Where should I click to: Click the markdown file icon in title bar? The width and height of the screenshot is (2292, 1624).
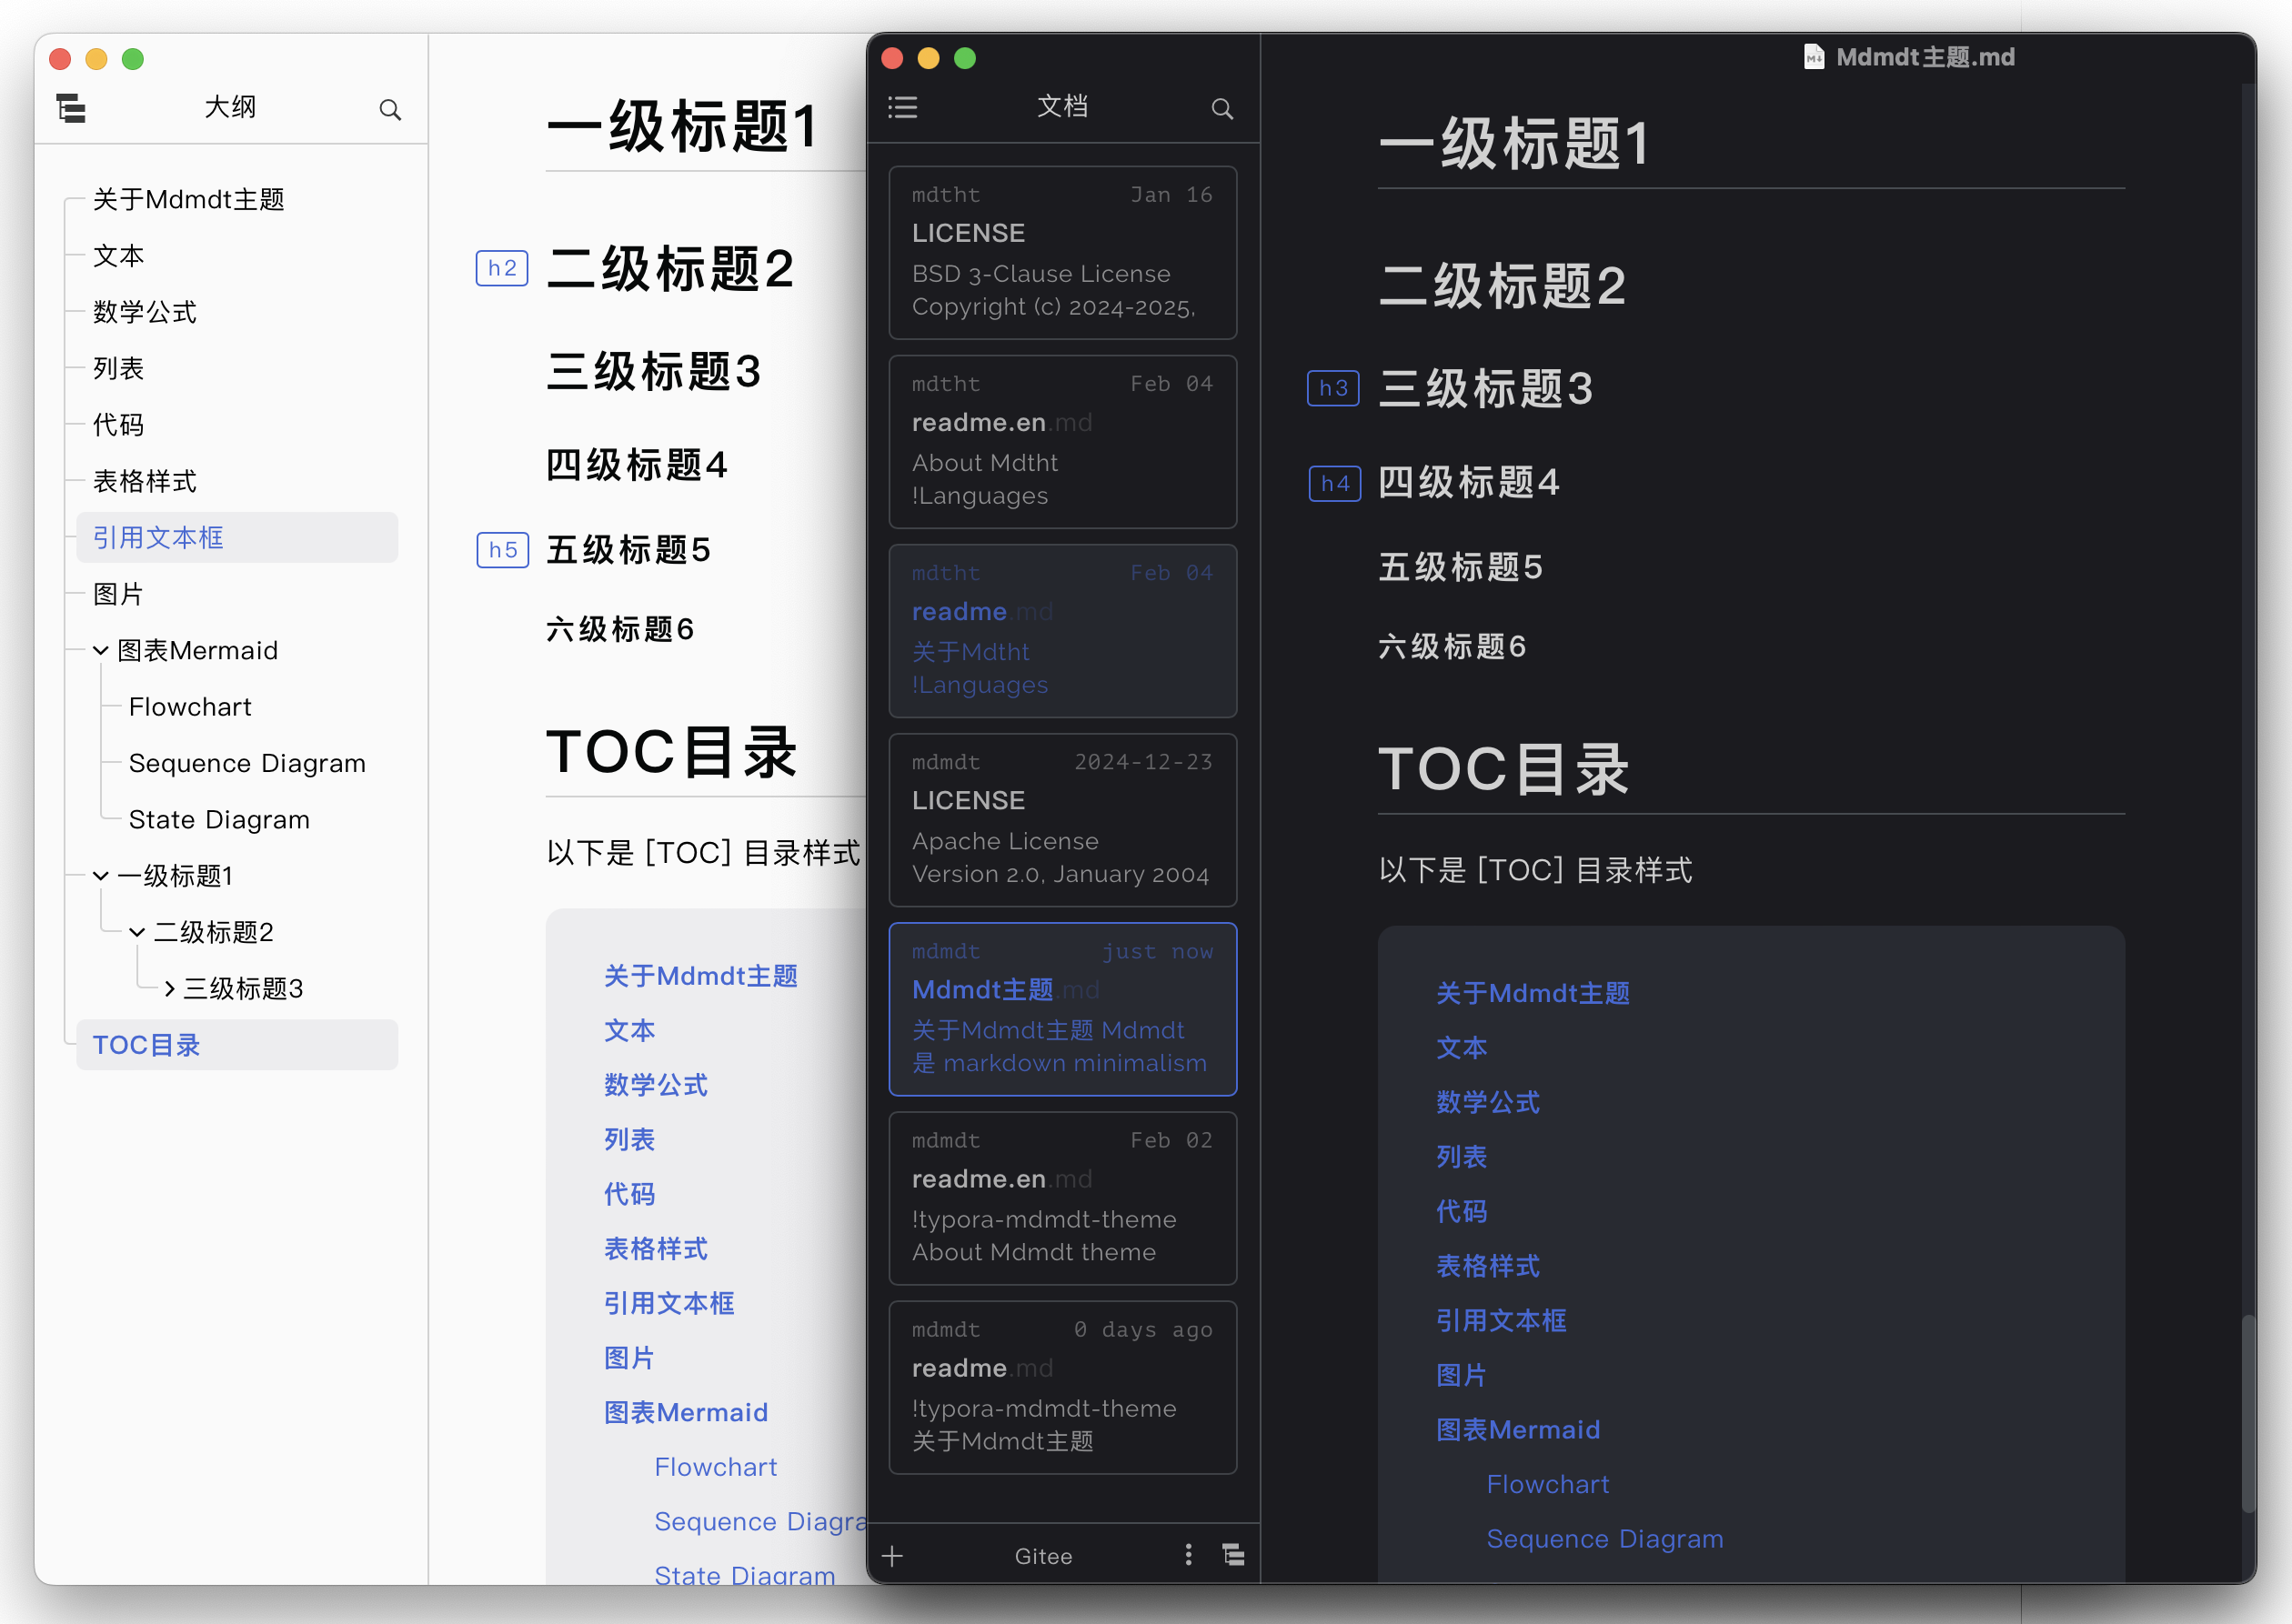coord(1813,57)
